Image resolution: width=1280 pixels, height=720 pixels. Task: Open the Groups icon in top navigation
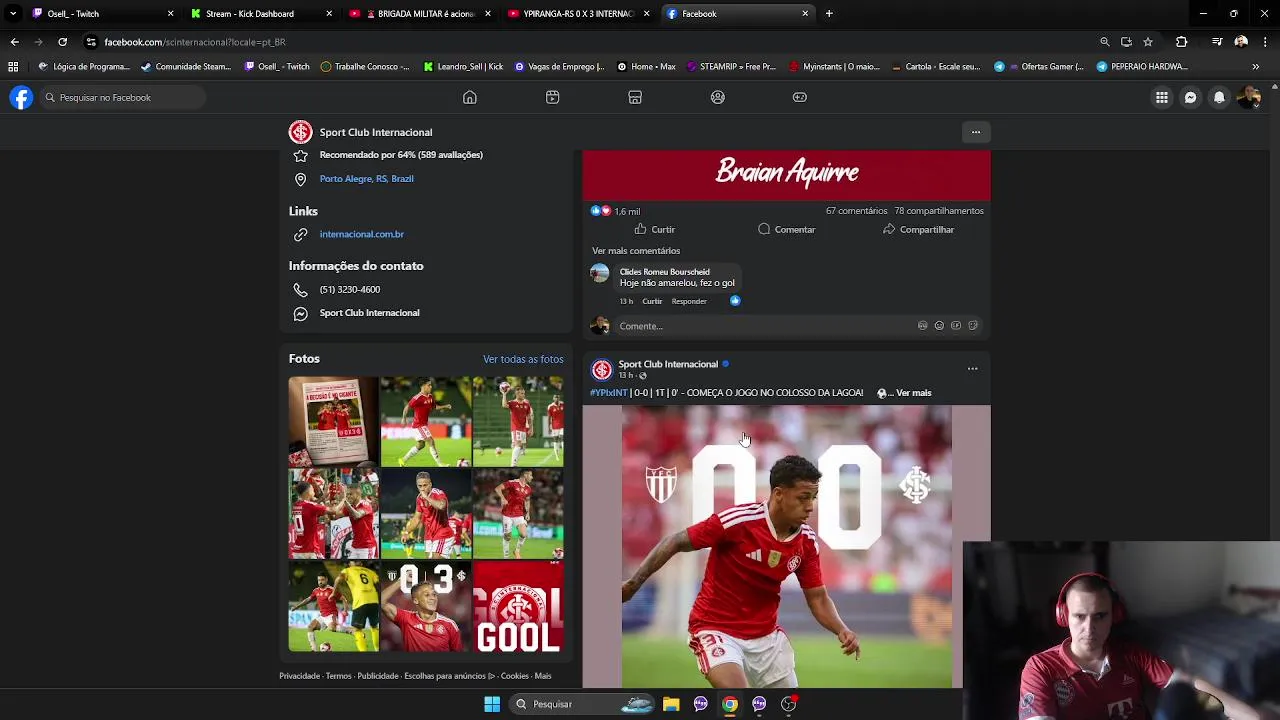click(717, 97)
